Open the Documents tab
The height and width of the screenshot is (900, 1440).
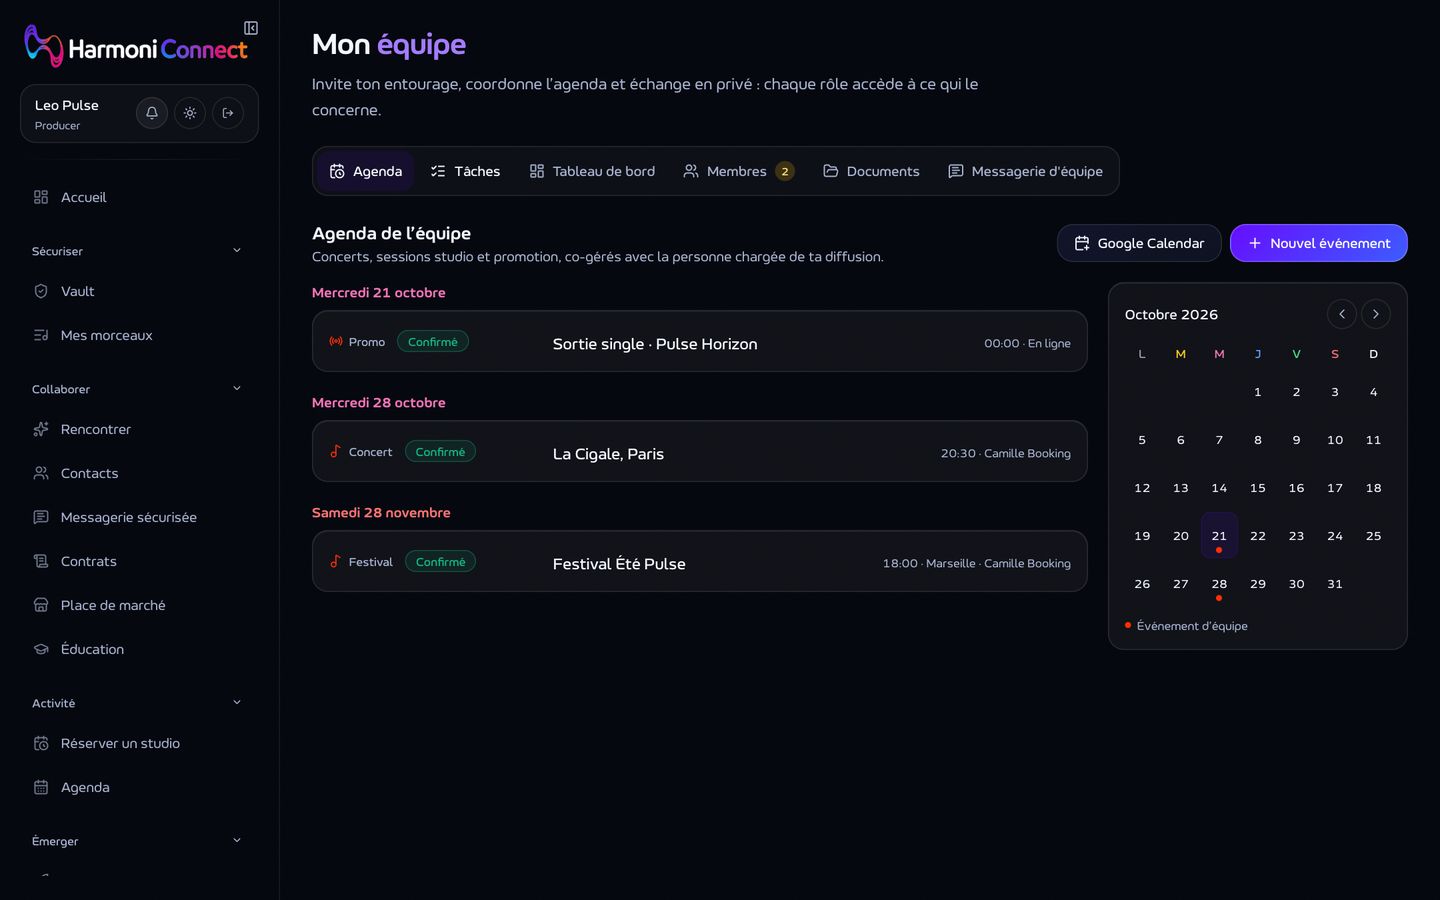pyautogui.click(x=871, y=171)
